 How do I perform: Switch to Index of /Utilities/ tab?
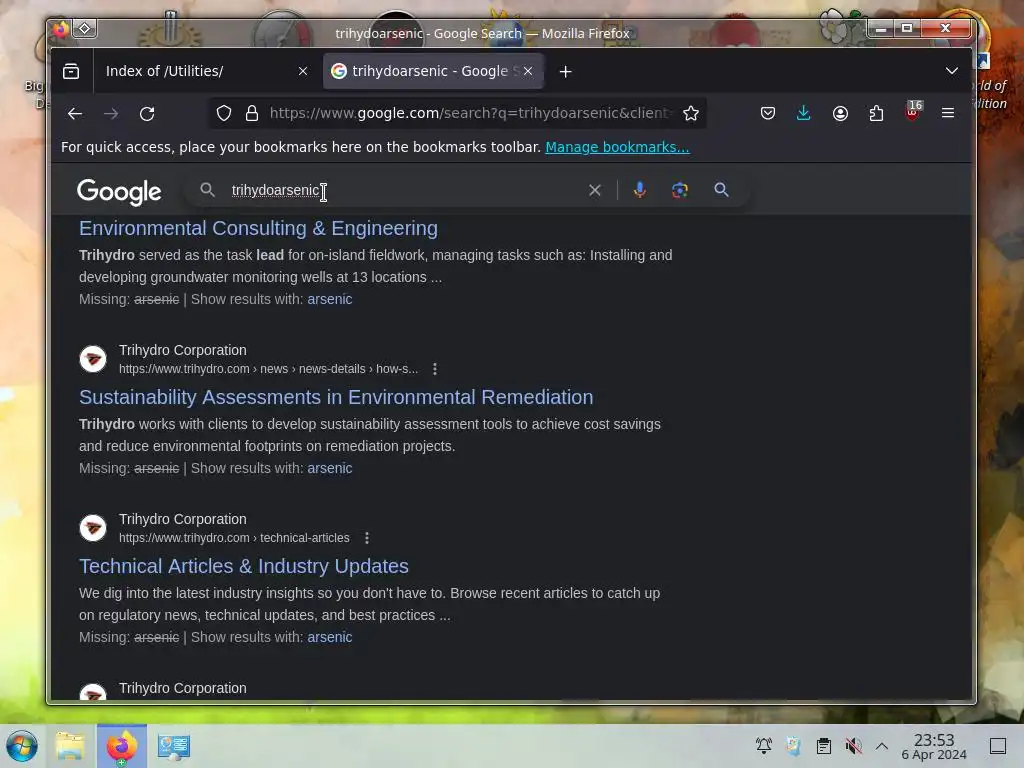point(204,71)
